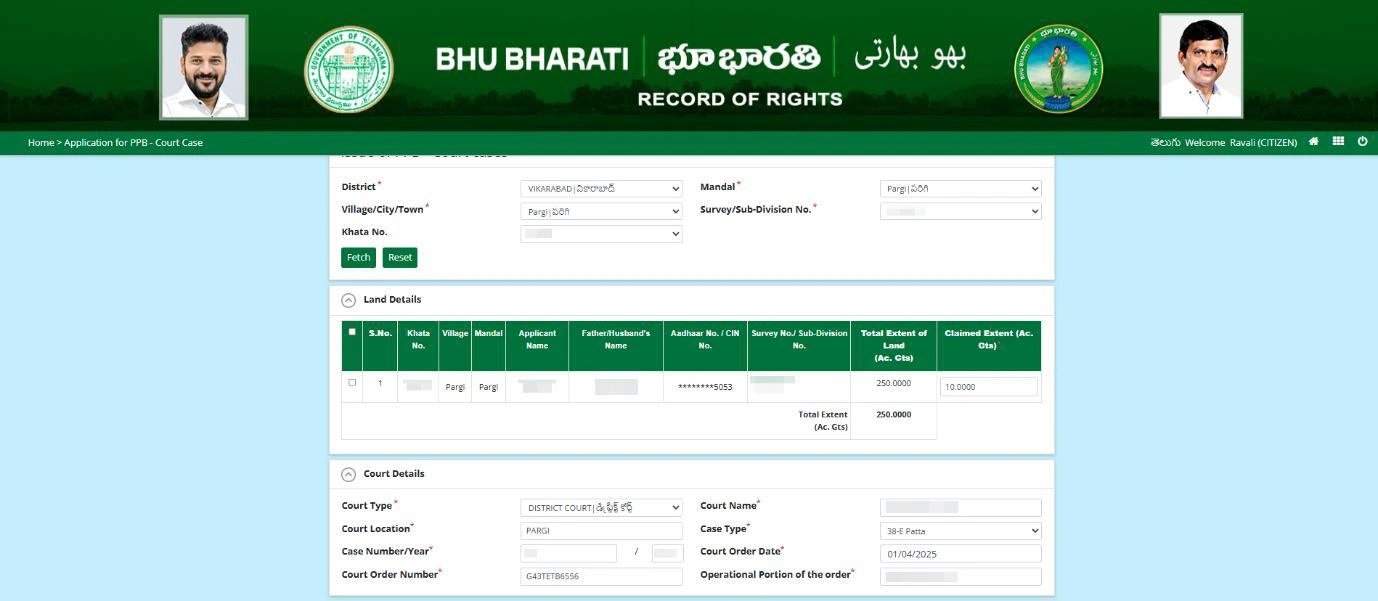This screenshot has width=1378, height=601.
Task: Click the power logout icon
Action: pos(1361,142)
